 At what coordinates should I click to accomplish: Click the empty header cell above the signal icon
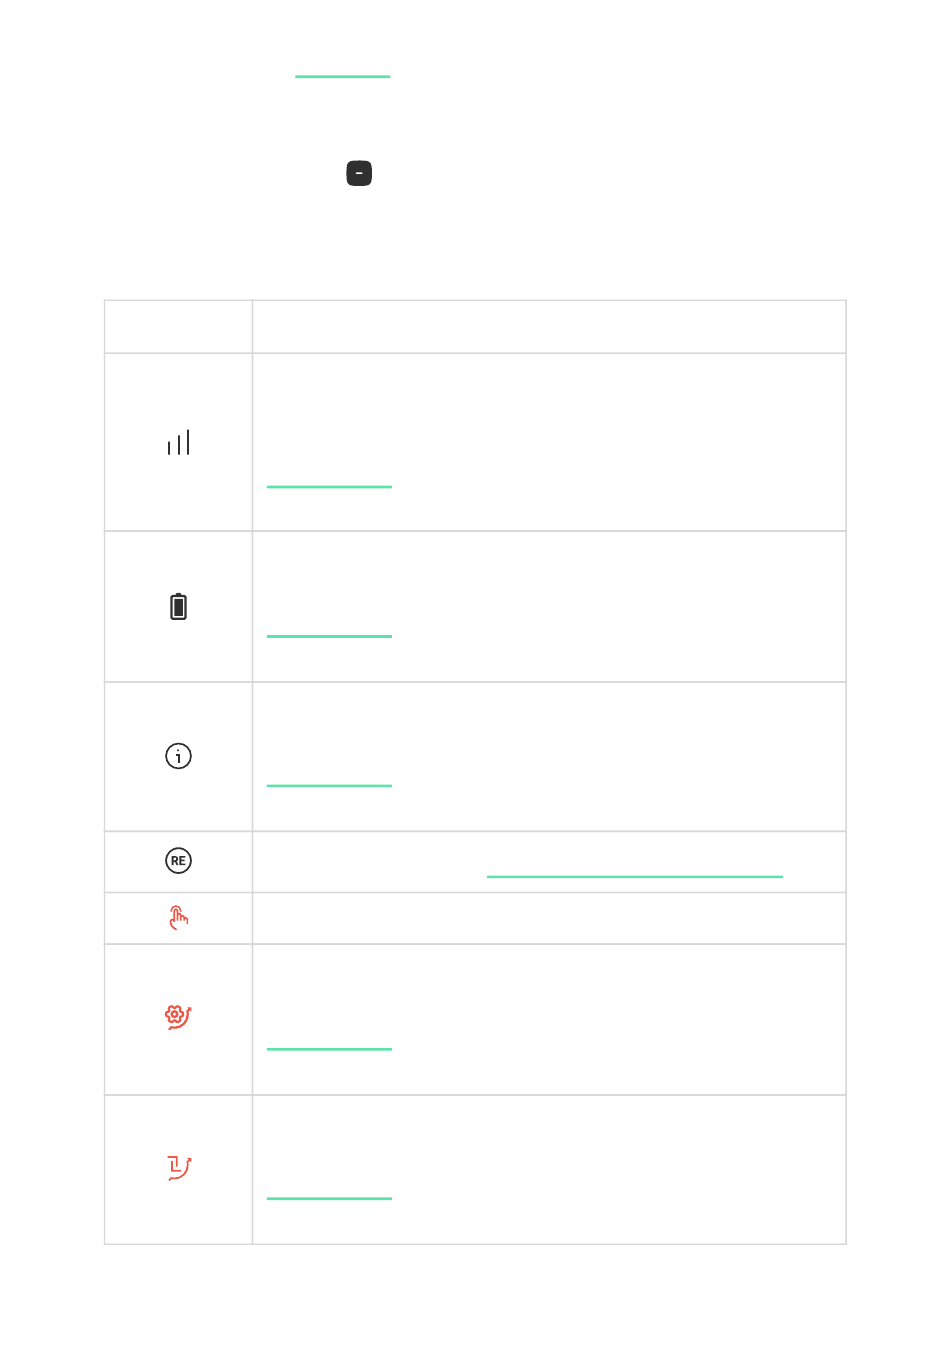point(179,327)
